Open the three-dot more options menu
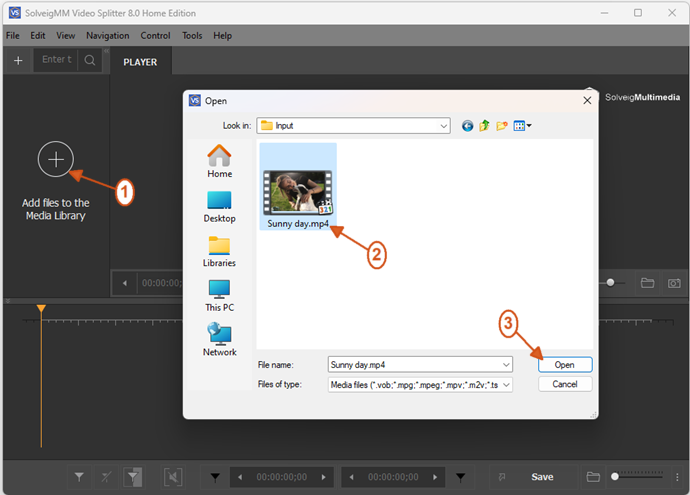This screenshot has height=495, width=690. 677,477
